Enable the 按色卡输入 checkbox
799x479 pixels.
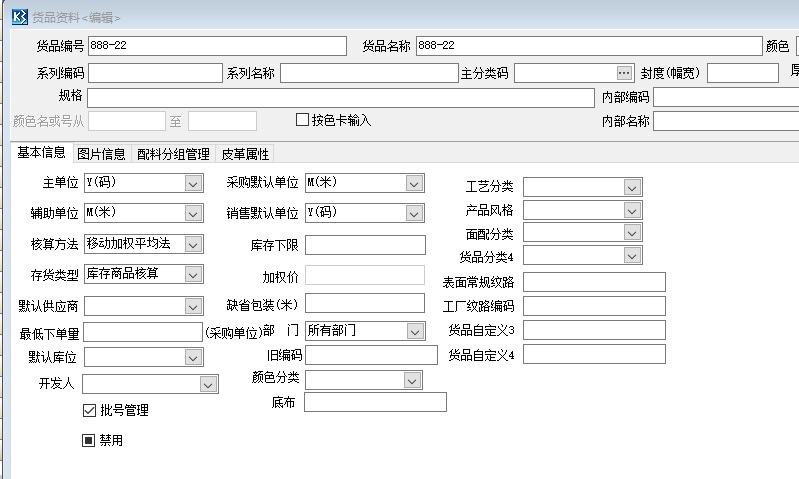[x=302, y=120]
